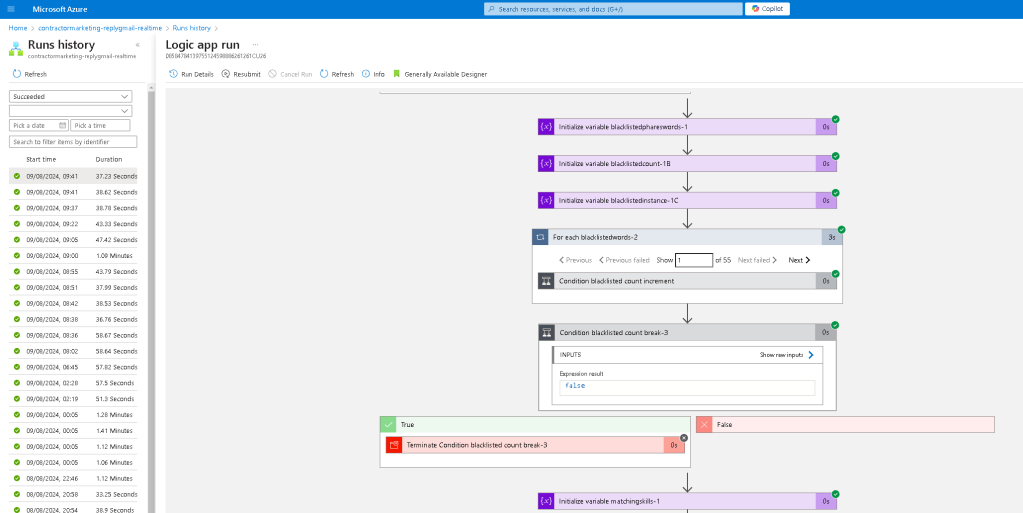Click the search to filter by identifier field
The width and height of the screenshot is (1023, 513).
point(73,142)
